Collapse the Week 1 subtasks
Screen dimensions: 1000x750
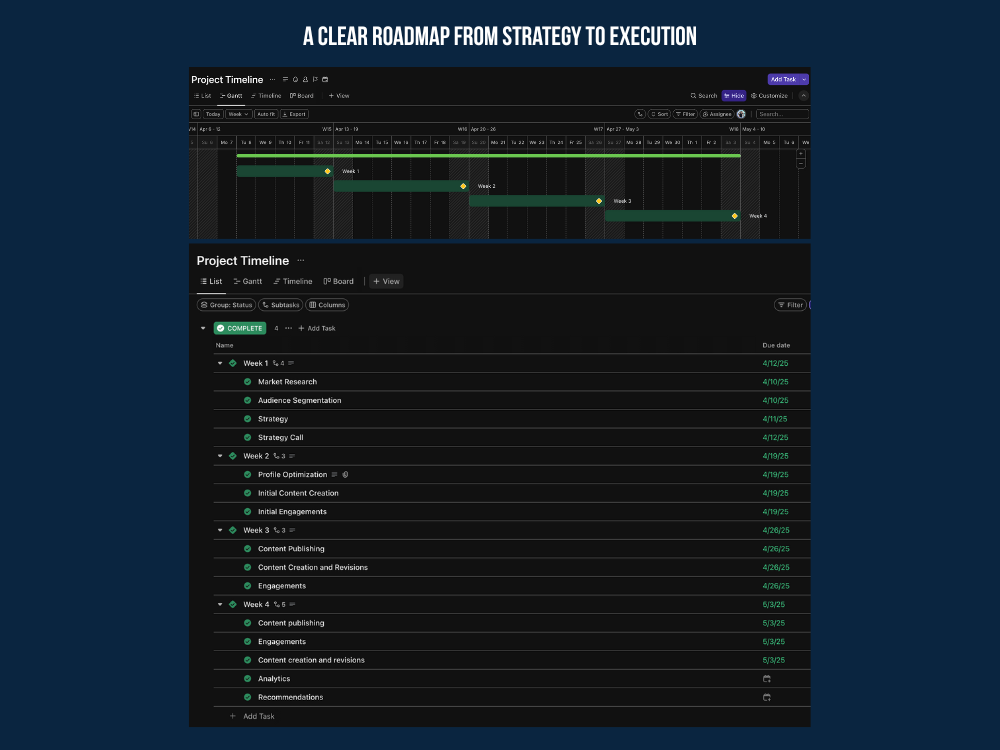[220, 364]
